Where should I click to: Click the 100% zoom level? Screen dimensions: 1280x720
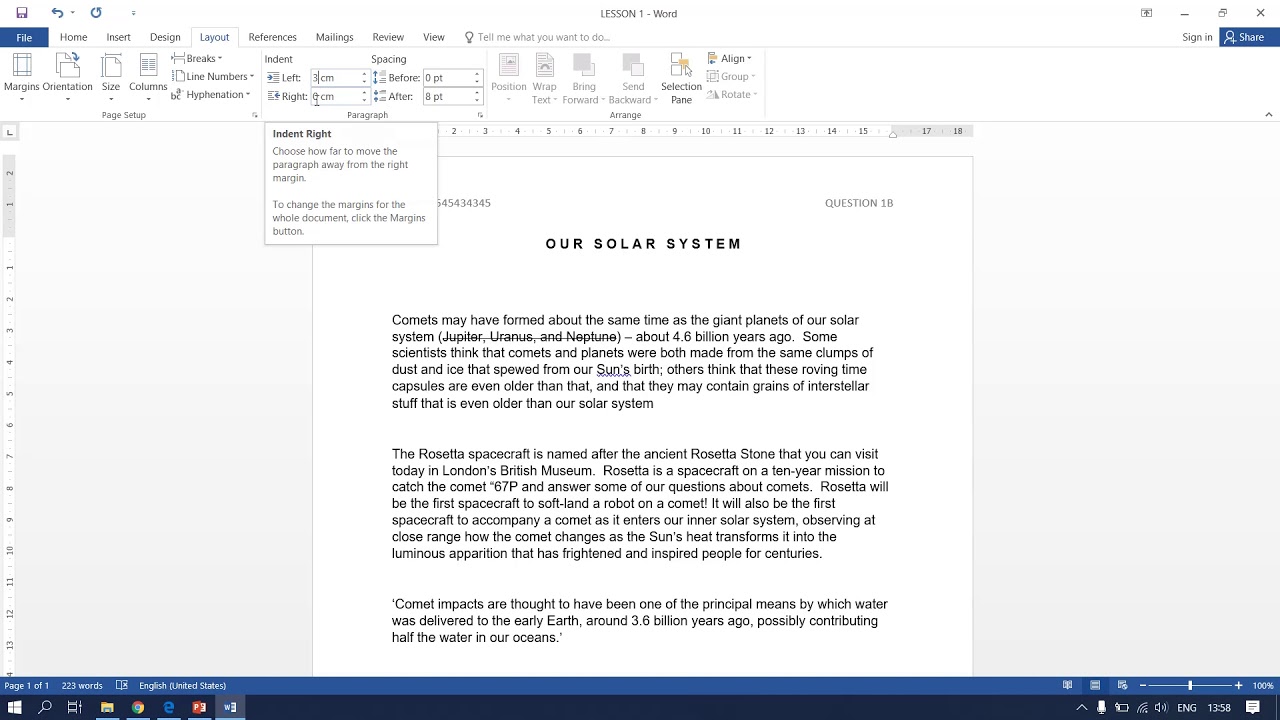click(1263, 686)
